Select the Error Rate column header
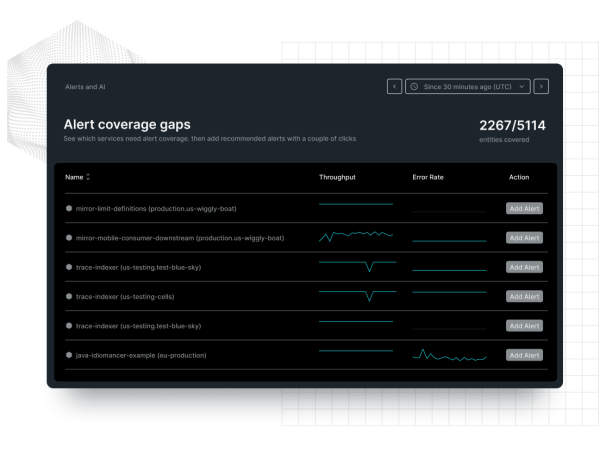600x454 pixels. 428,177
